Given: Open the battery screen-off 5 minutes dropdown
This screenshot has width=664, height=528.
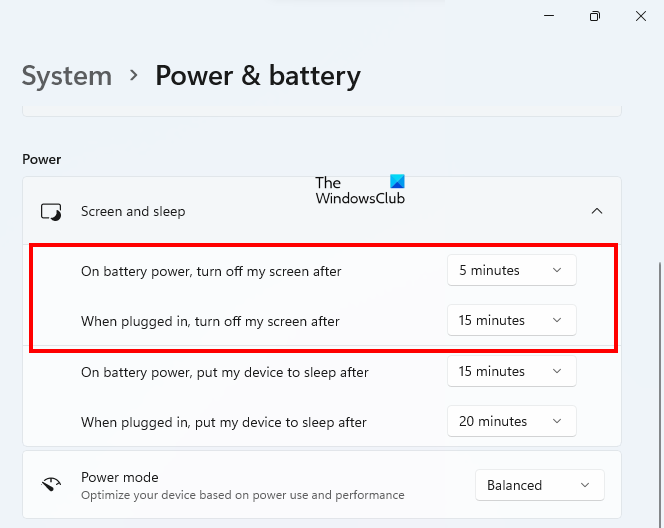Looking at the screenshot, I should click(x=511, y=270).
